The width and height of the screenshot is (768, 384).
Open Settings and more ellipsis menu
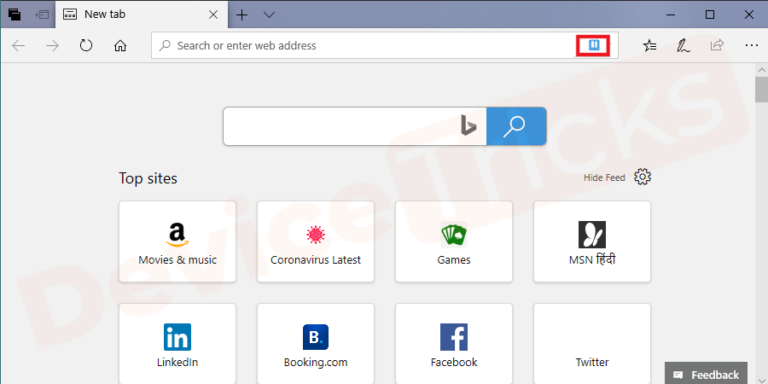(x=751, y=46)
